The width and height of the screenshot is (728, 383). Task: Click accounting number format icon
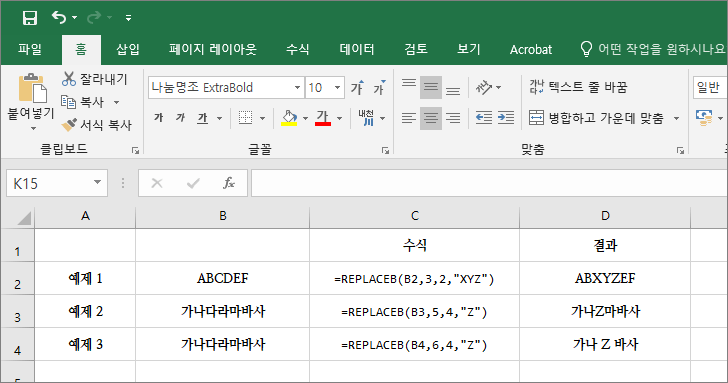(x=704, y=118)
